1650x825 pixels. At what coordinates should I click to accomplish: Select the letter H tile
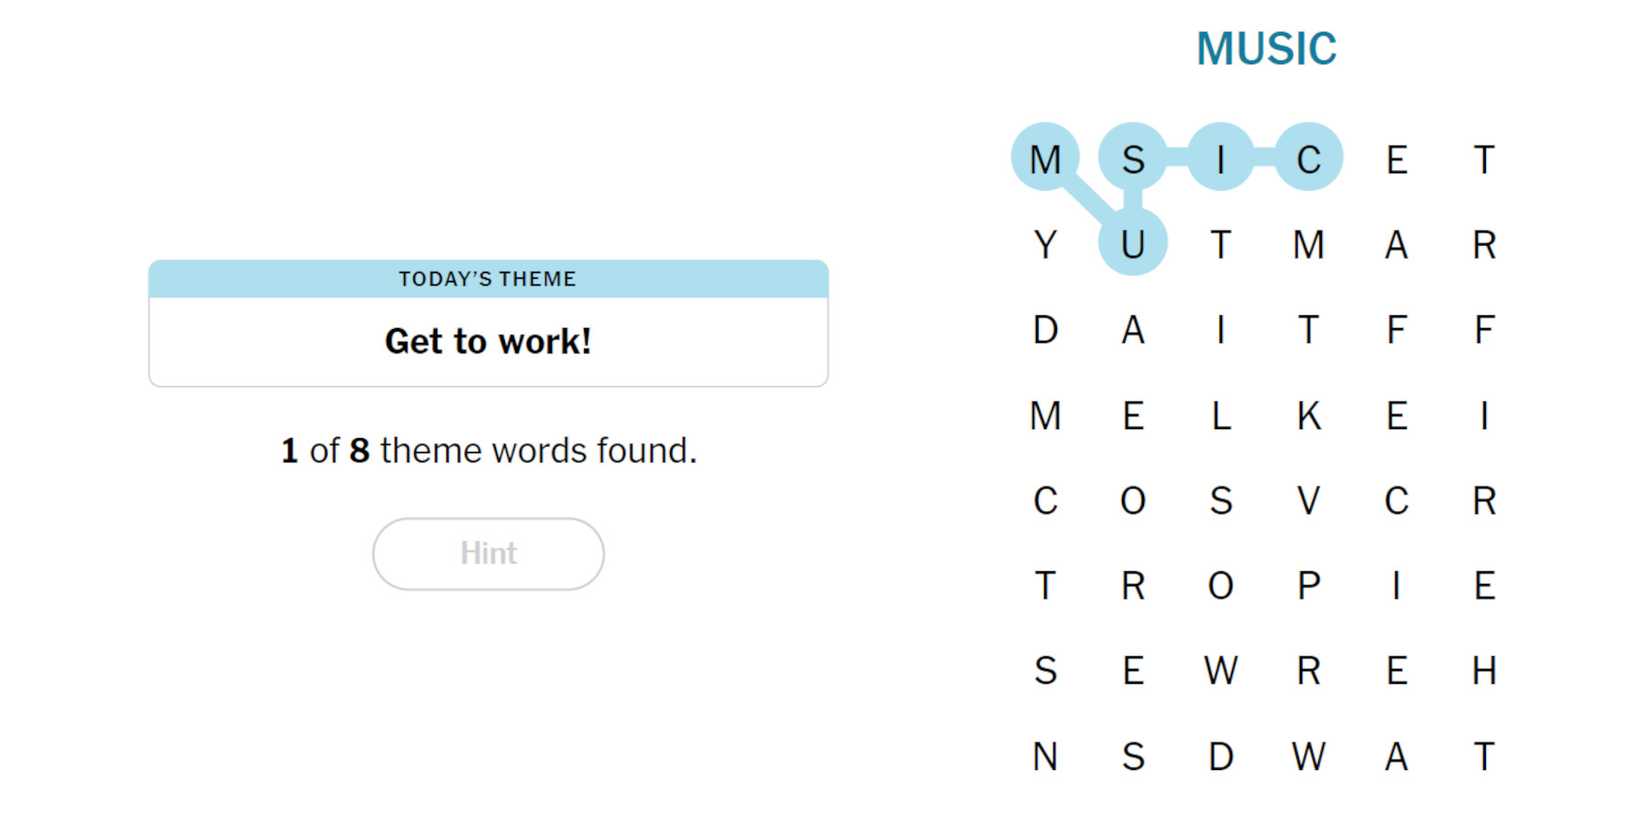(x=1484, y=670)
